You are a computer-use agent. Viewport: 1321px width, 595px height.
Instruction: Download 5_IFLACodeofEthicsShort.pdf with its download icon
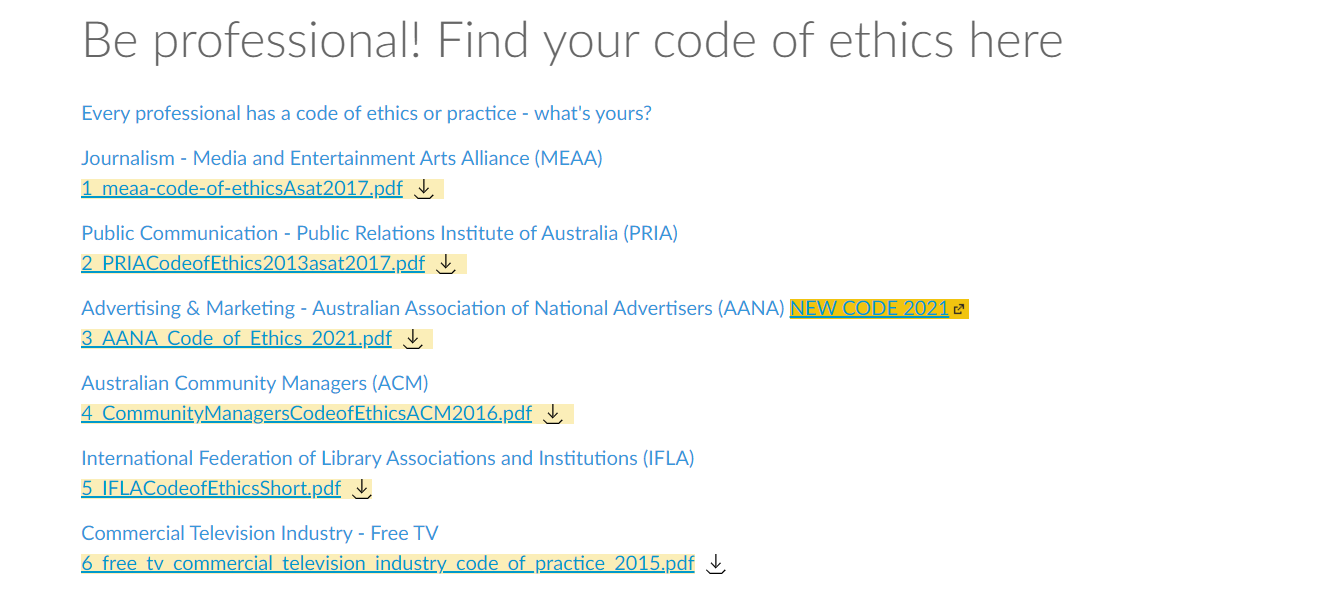tap(362, 489)
